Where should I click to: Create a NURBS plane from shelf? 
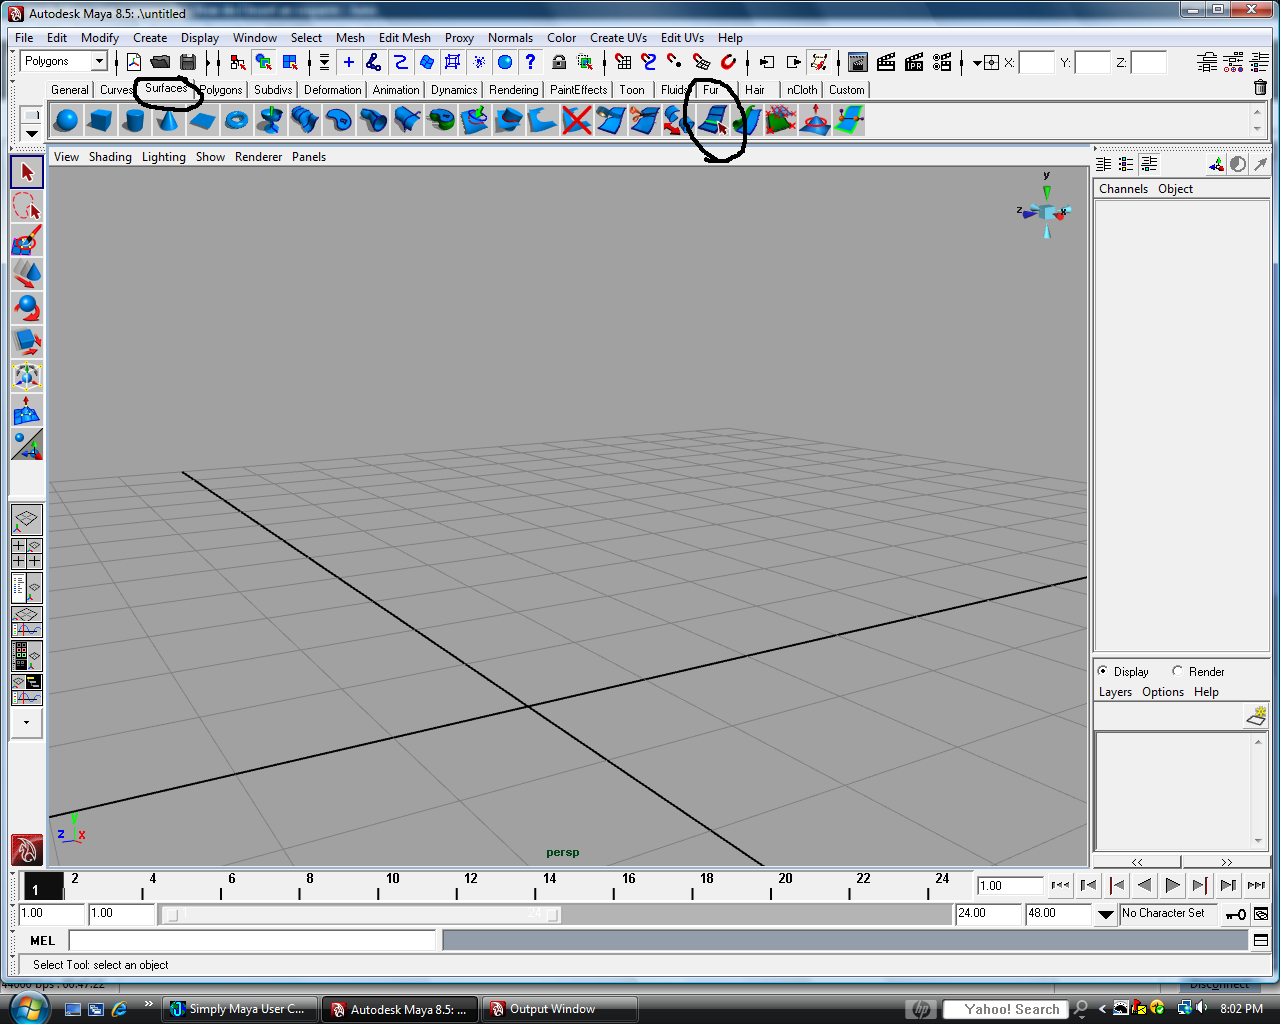pos(202,121)
